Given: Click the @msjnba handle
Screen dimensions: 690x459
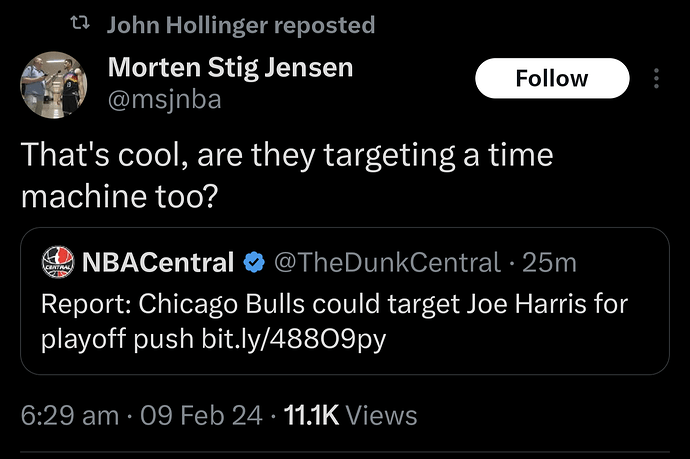Looking at the screenshot, I should coord(165,99).
